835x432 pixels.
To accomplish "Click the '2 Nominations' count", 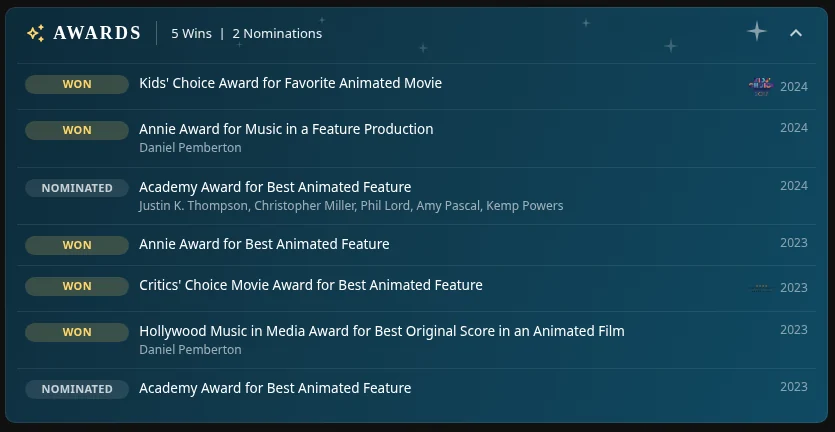I will (x=277, y=34).
